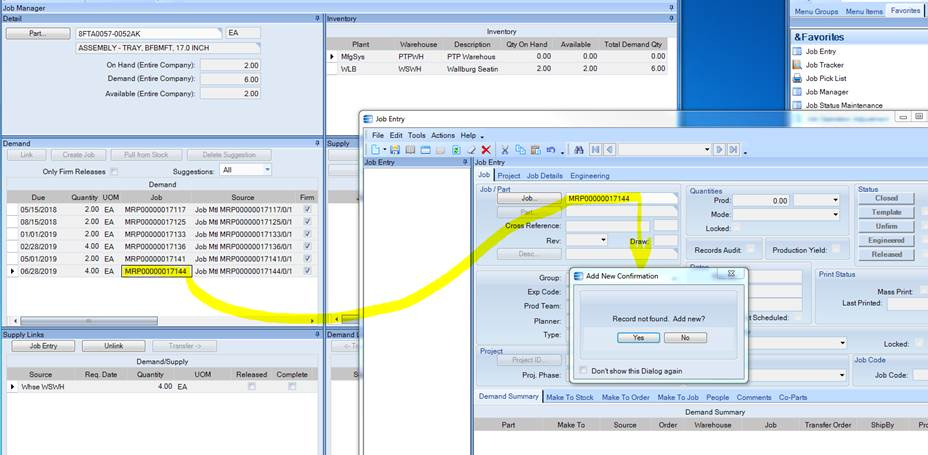Viewport: 928px width, 455px height.
Task: Open the Suggestions All dropdown
Action: tap(268, 170)
